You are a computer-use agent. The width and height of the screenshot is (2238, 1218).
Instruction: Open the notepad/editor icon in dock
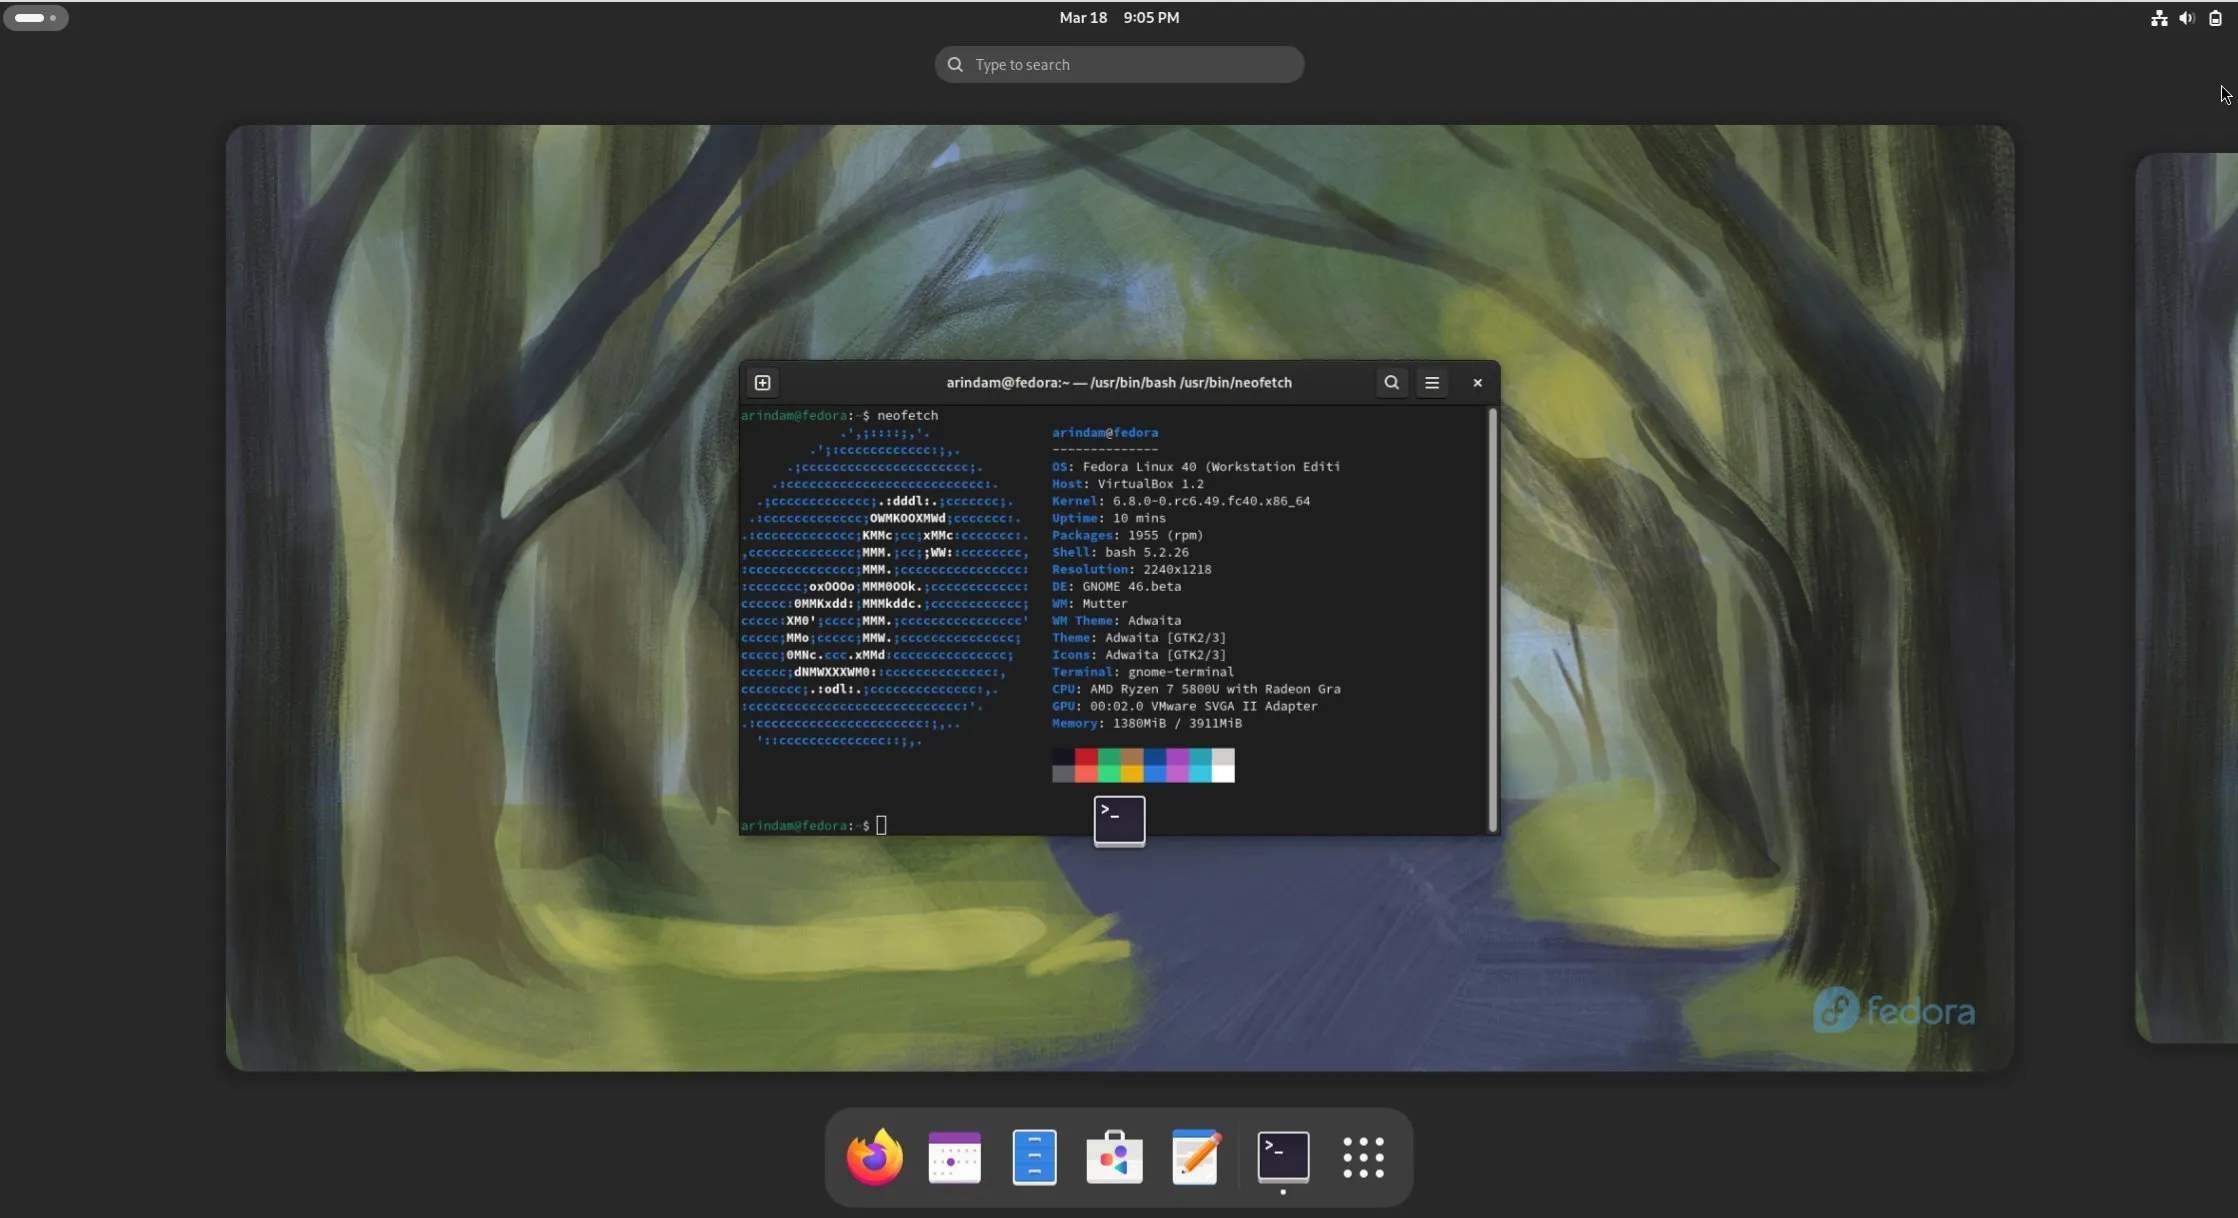1198,1155
